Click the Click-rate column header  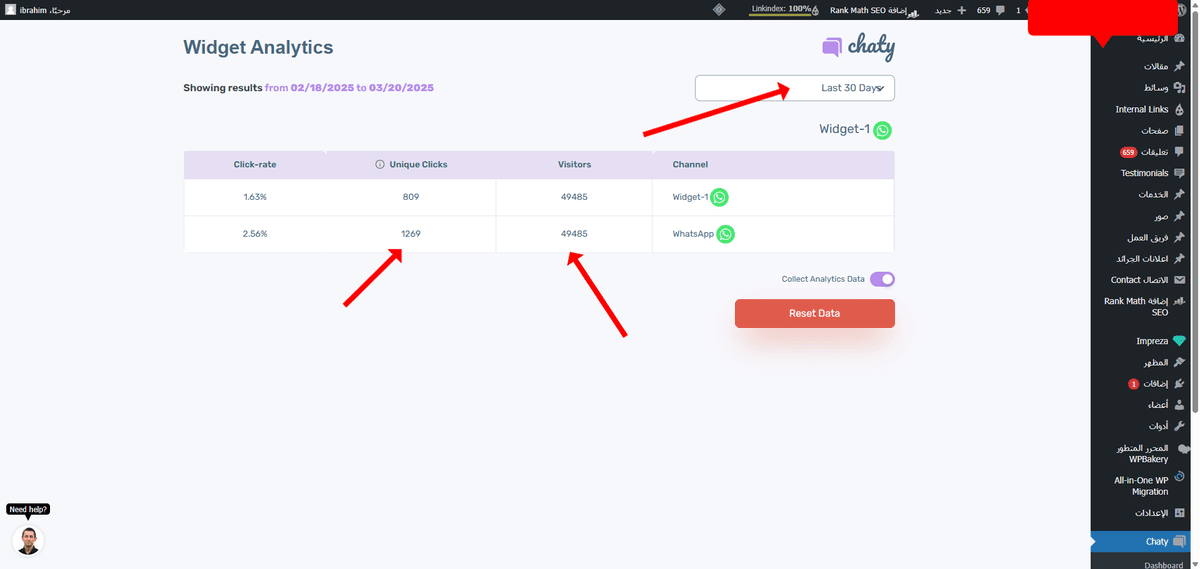click(255, 164)
